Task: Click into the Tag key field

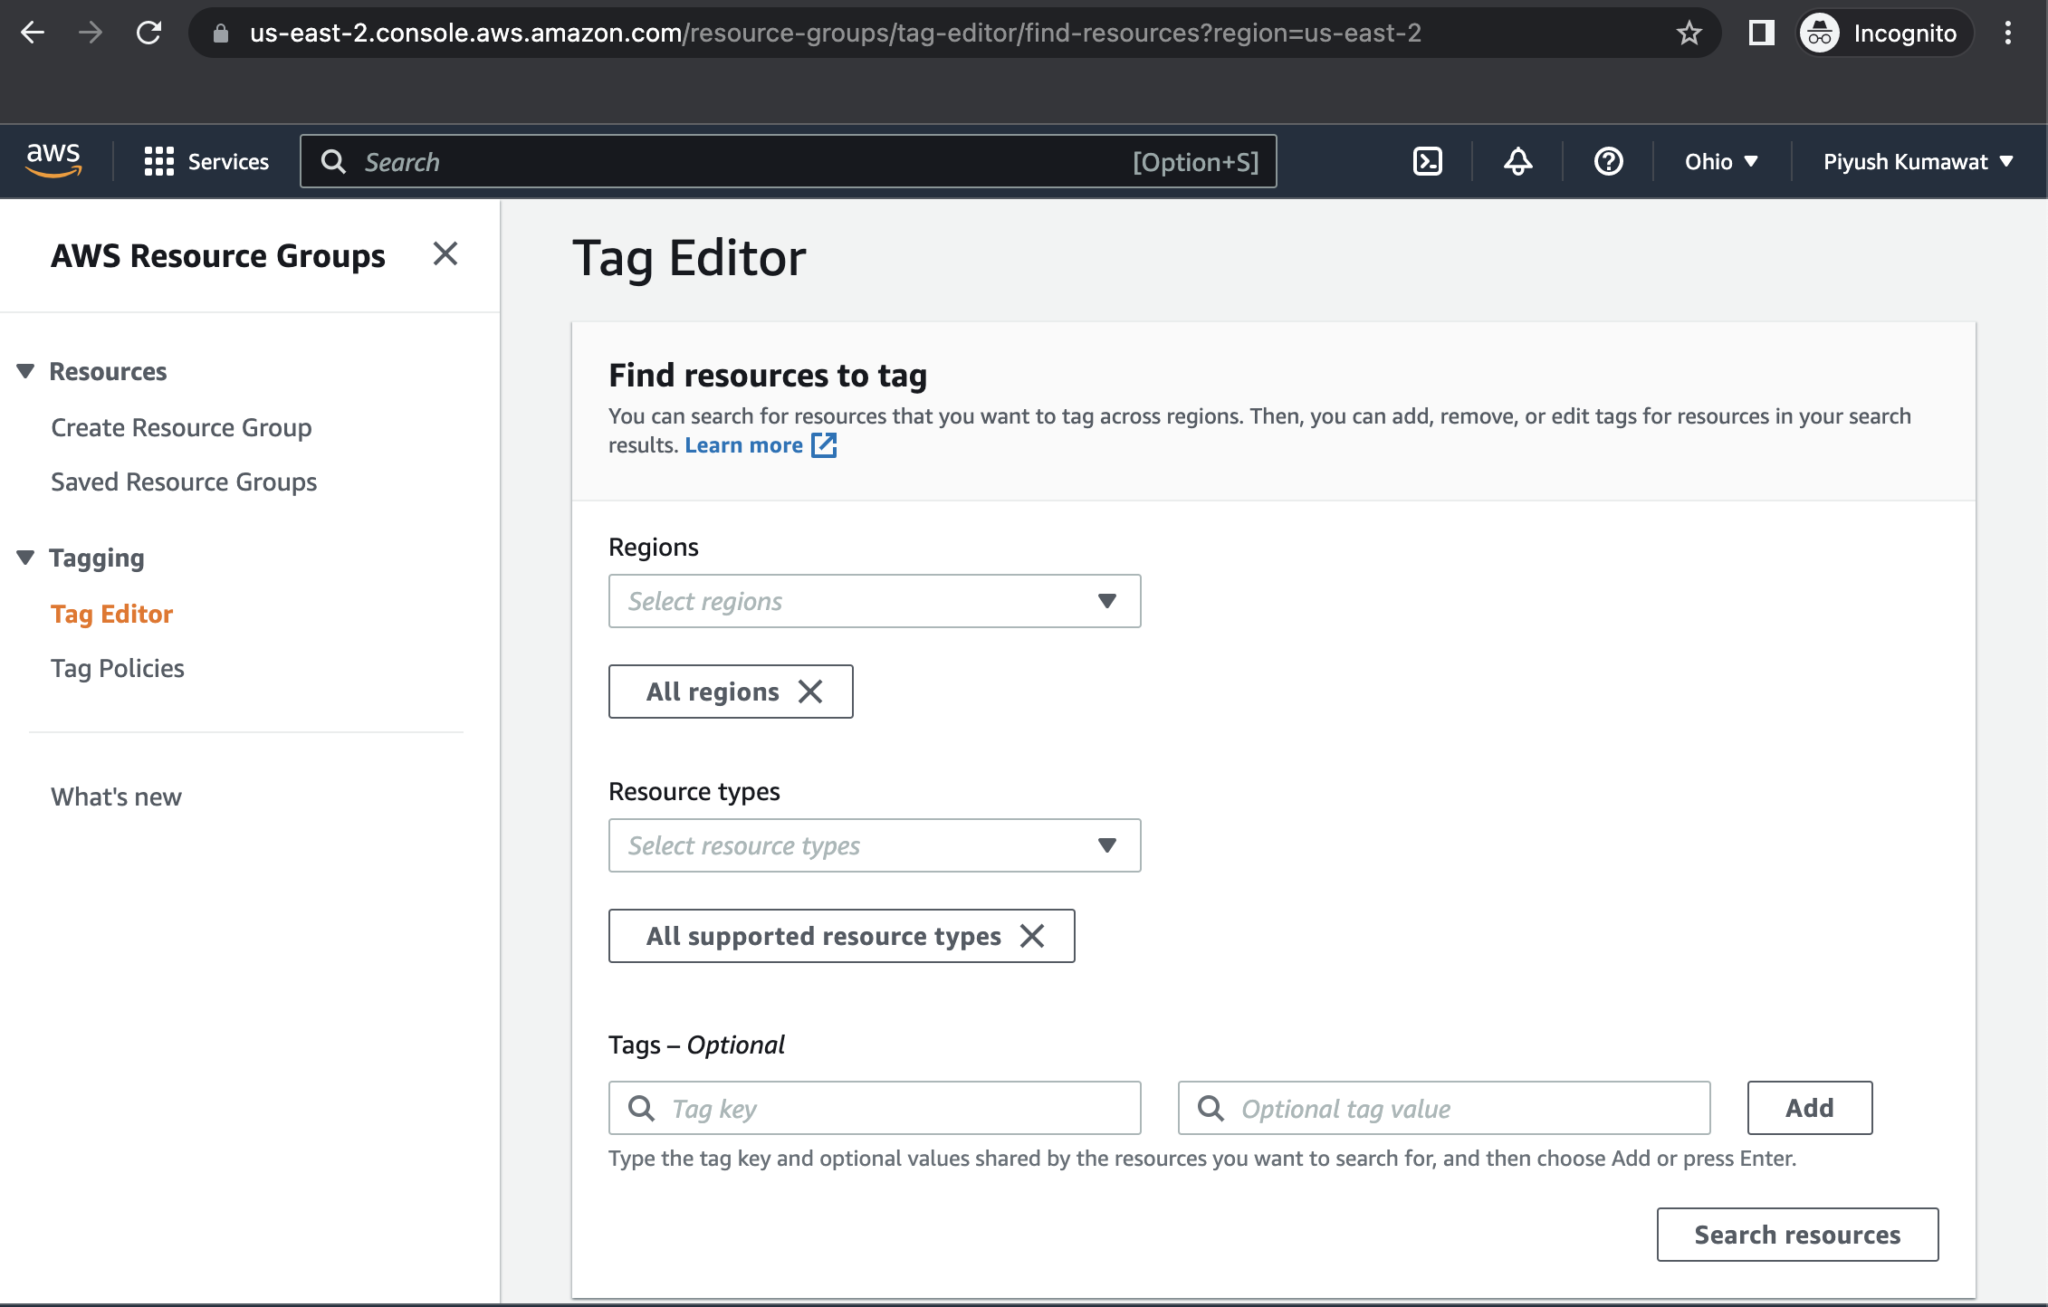Action: pos(873,1108)
